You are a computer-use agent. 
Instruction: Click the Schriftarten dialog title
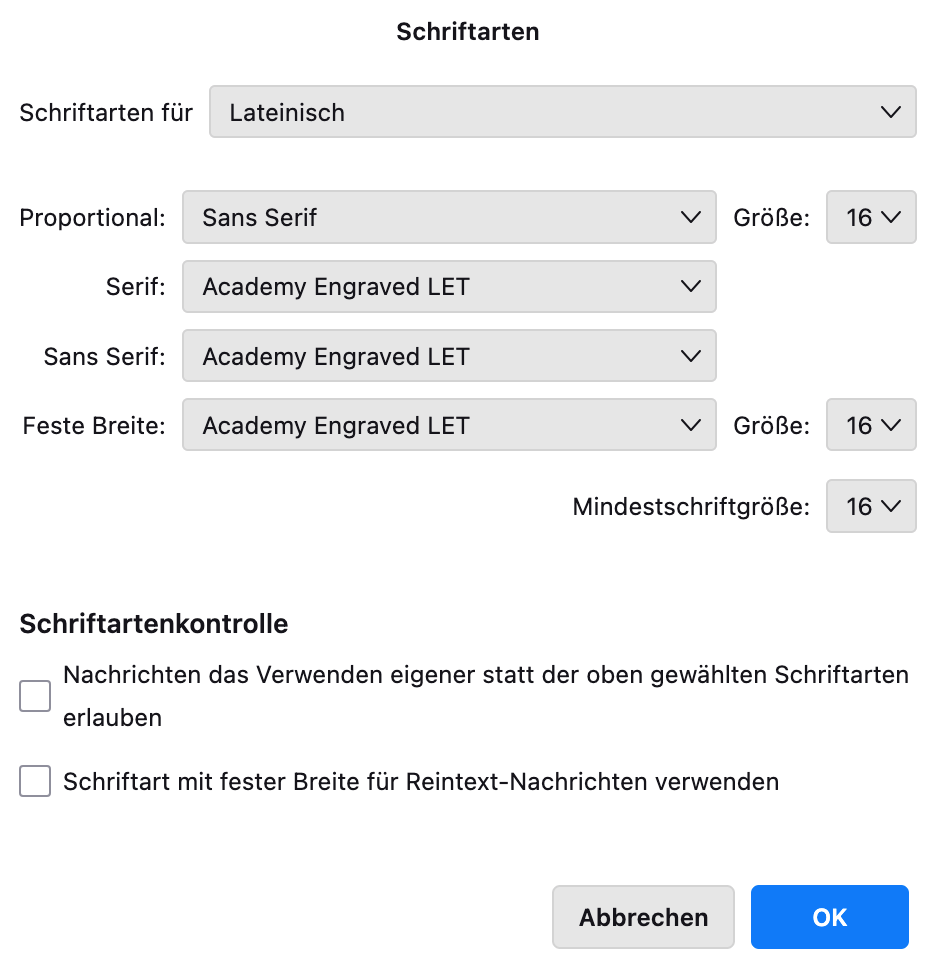(468, 32)
